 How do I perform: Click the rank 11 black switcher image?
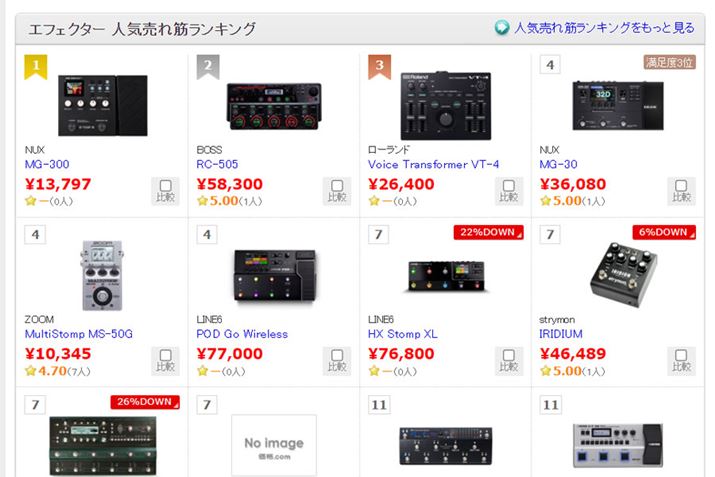pos(446,446)
